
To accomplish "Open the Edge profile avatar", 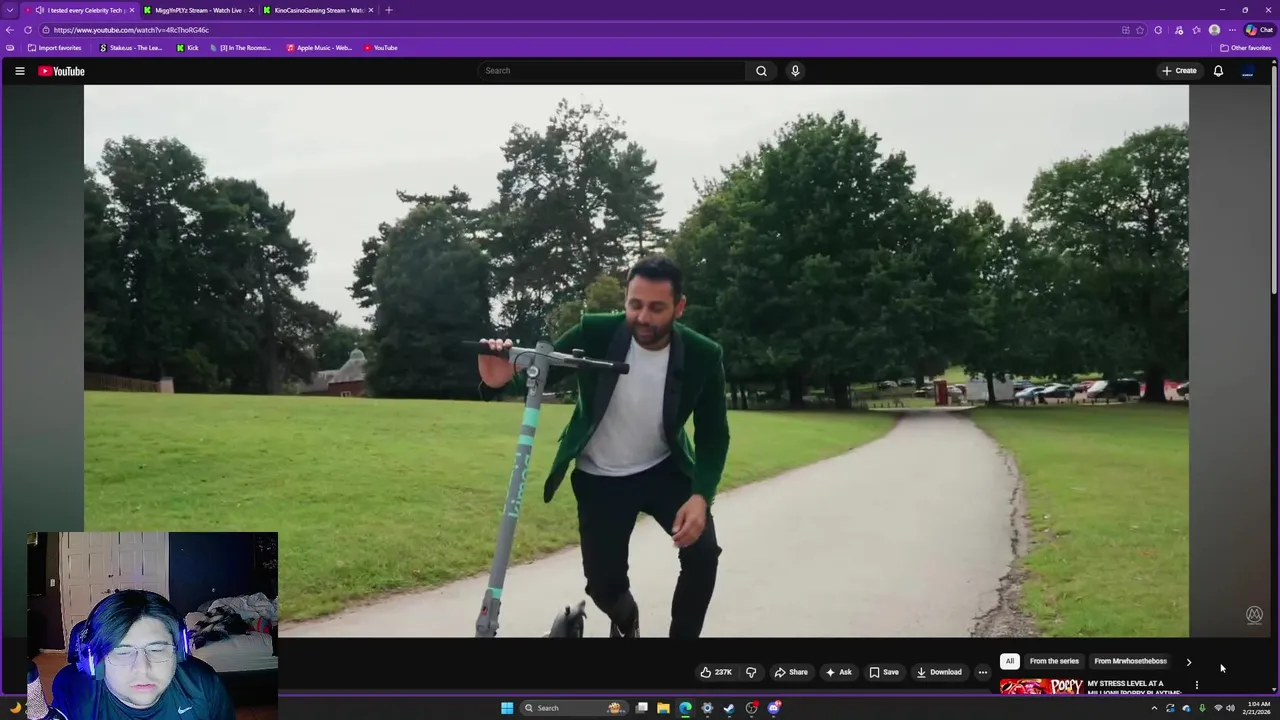I will coord(1214,30).
